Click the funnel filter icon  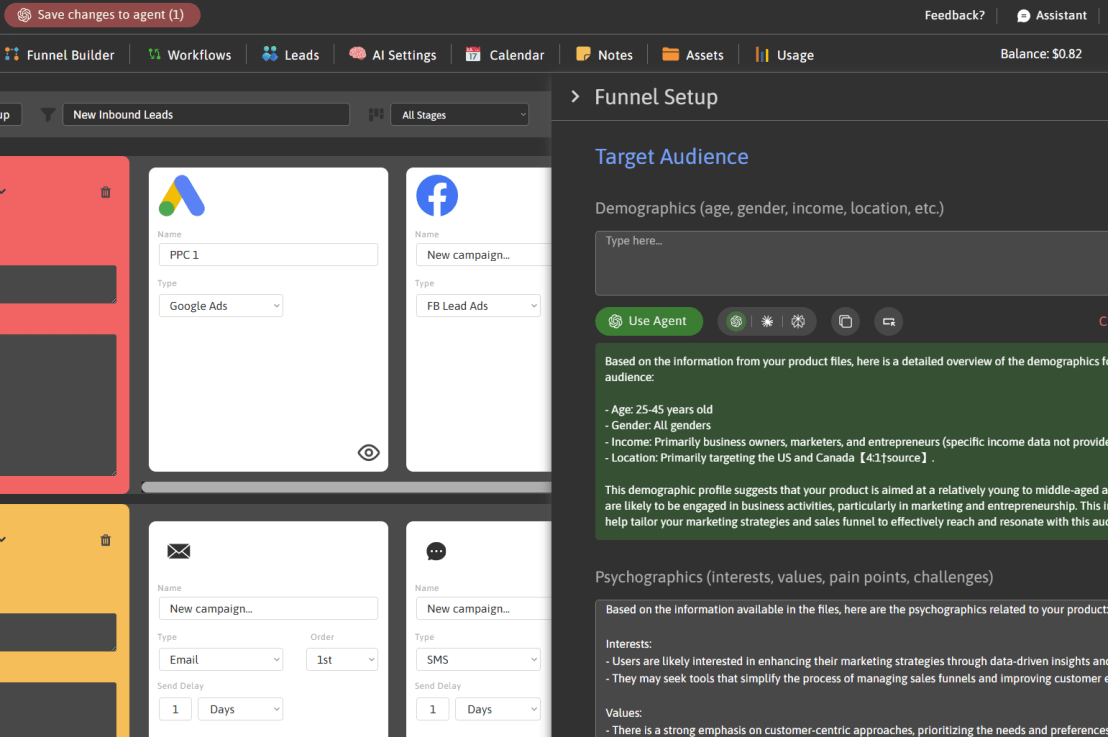pos(48,115)
